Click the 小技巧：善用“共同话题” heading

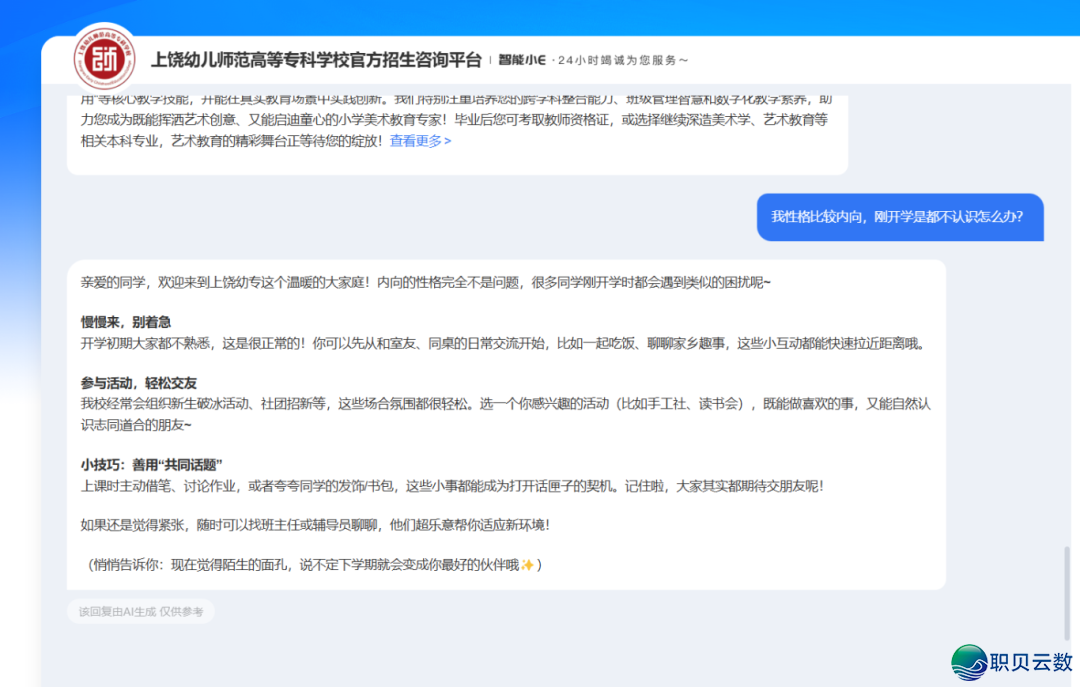tap(151, 465)
